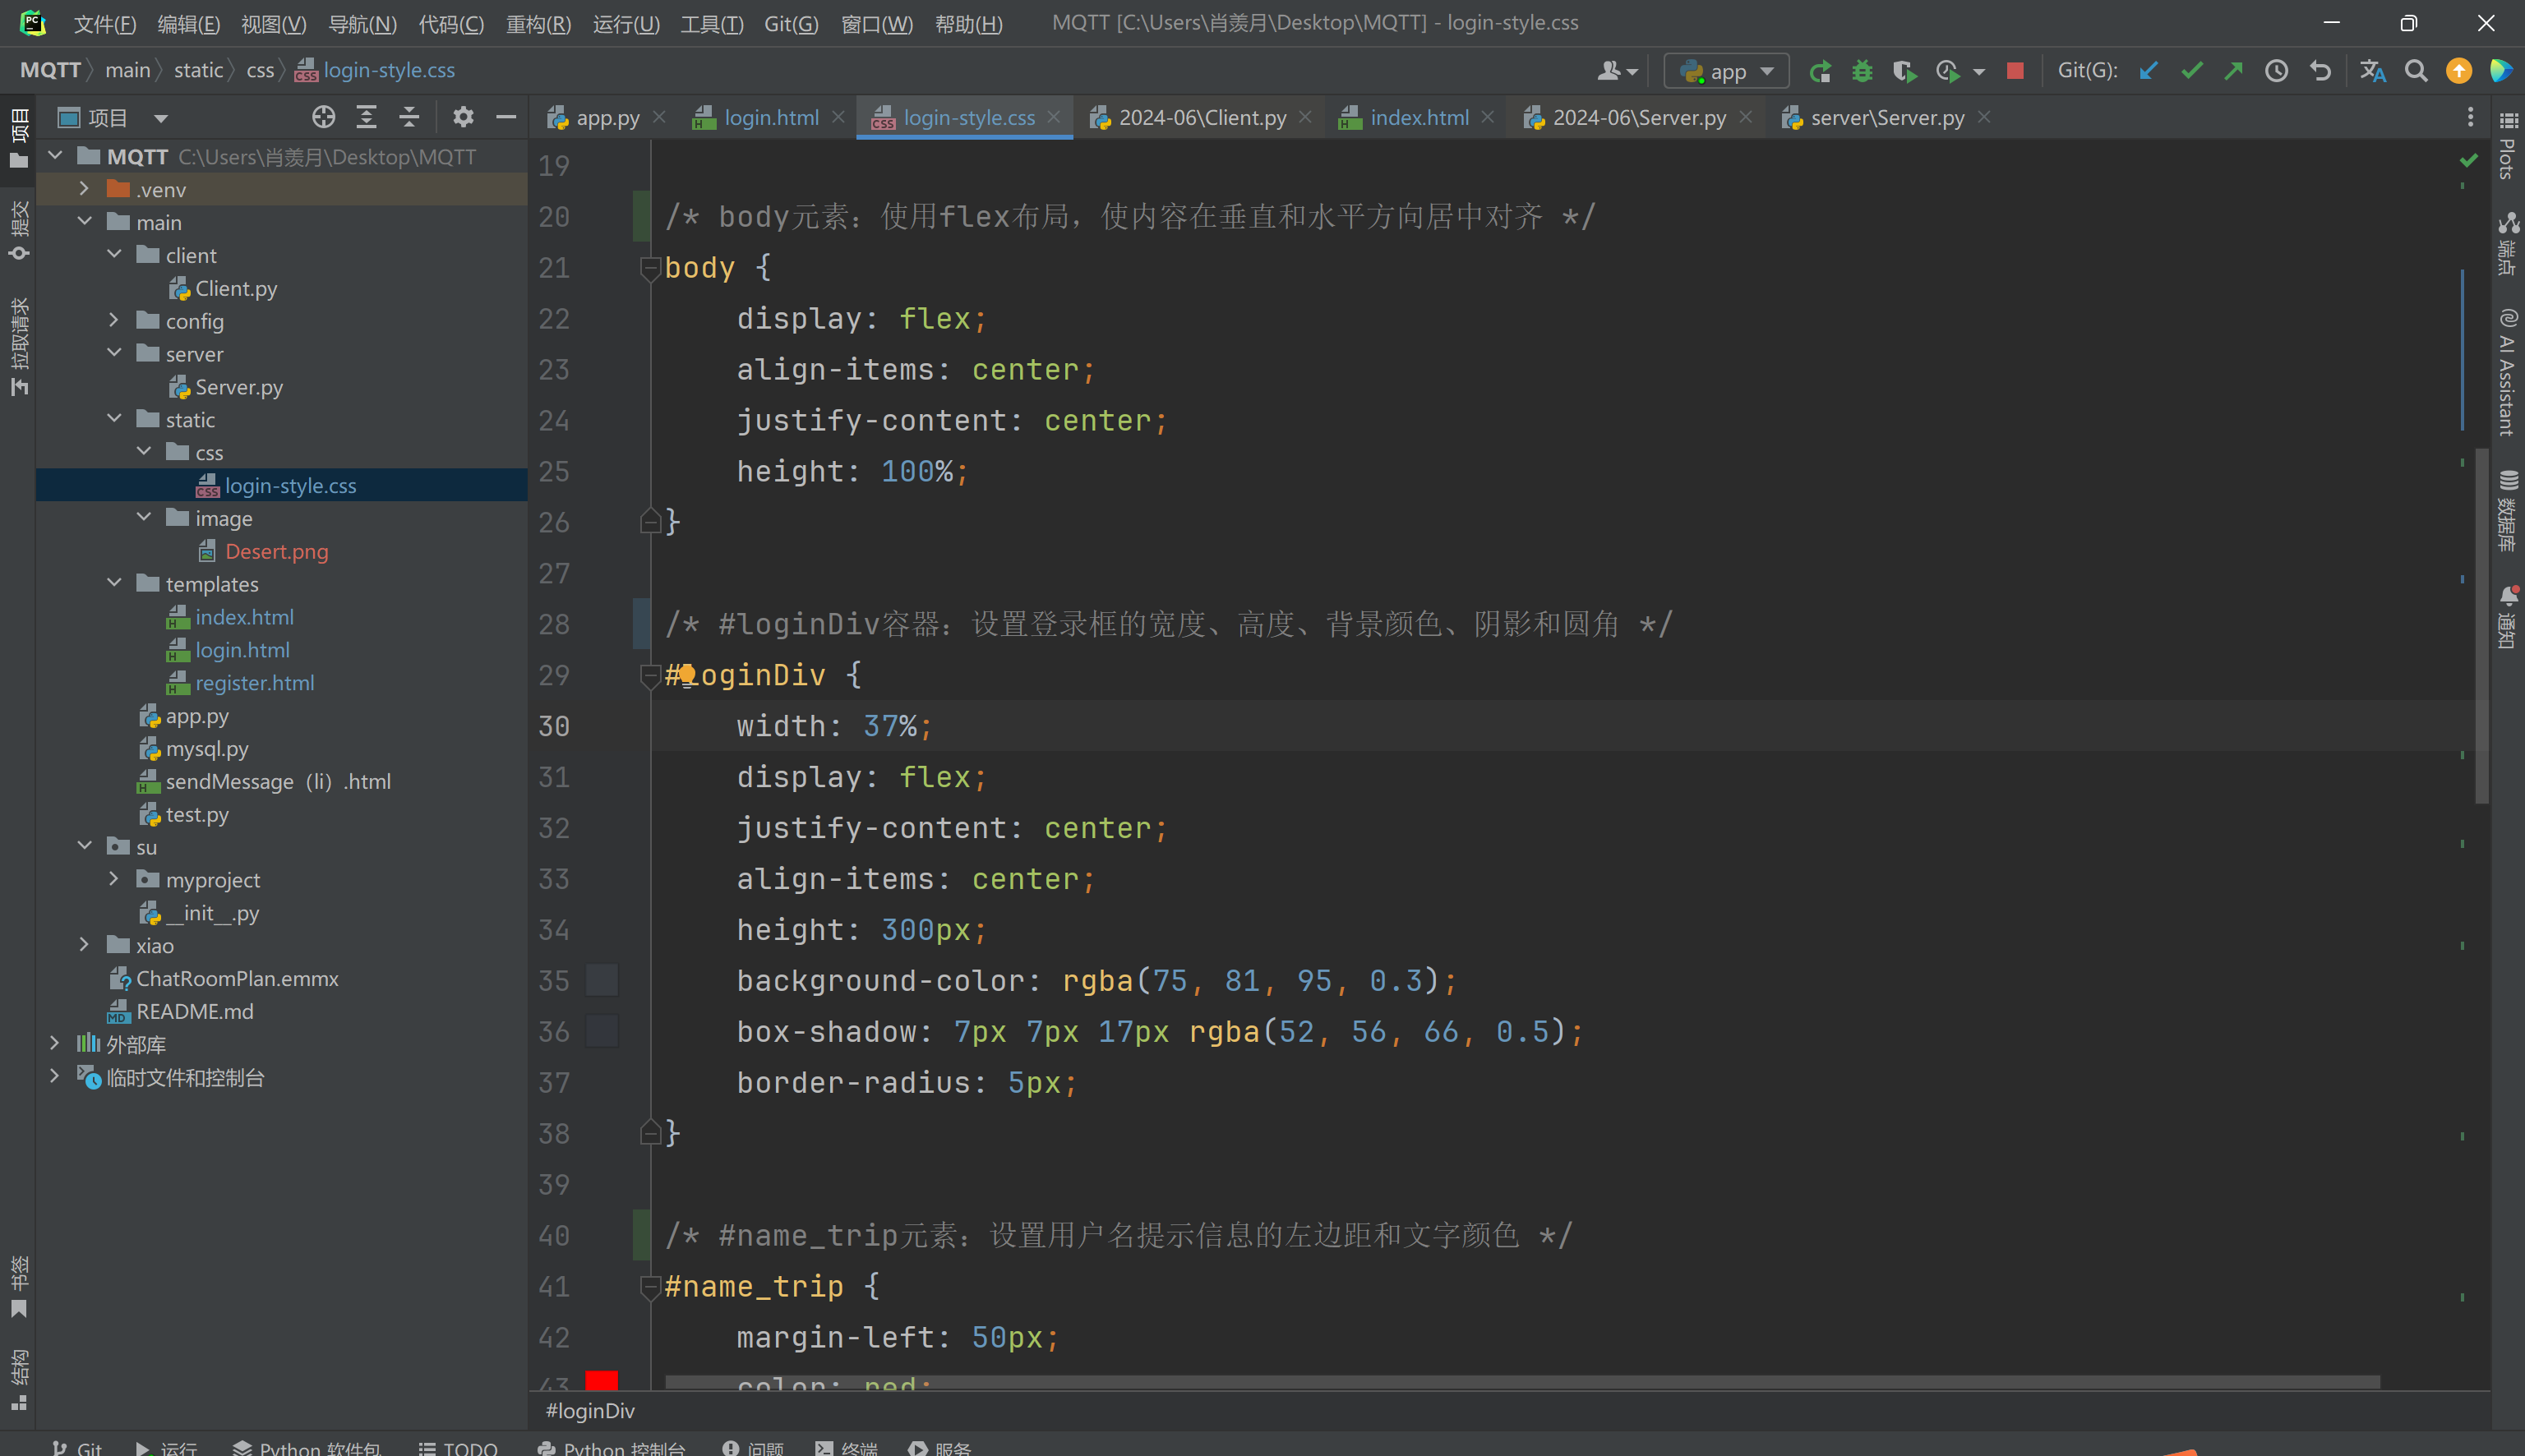
Task: Click the Debug bug icon
Action: (x=1862, y=71)
